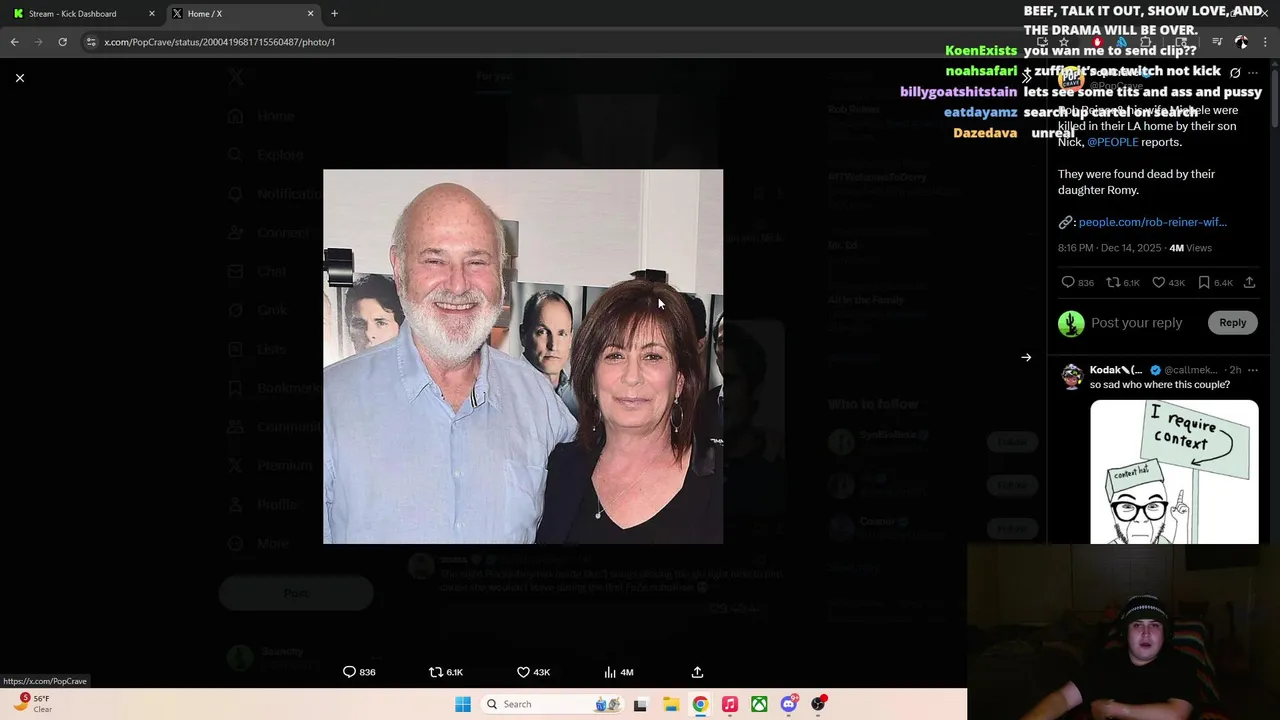1280x720 pixels.
Task: Open the media control icon in Chrome toolbar
Action: (x=1217, y=42)
